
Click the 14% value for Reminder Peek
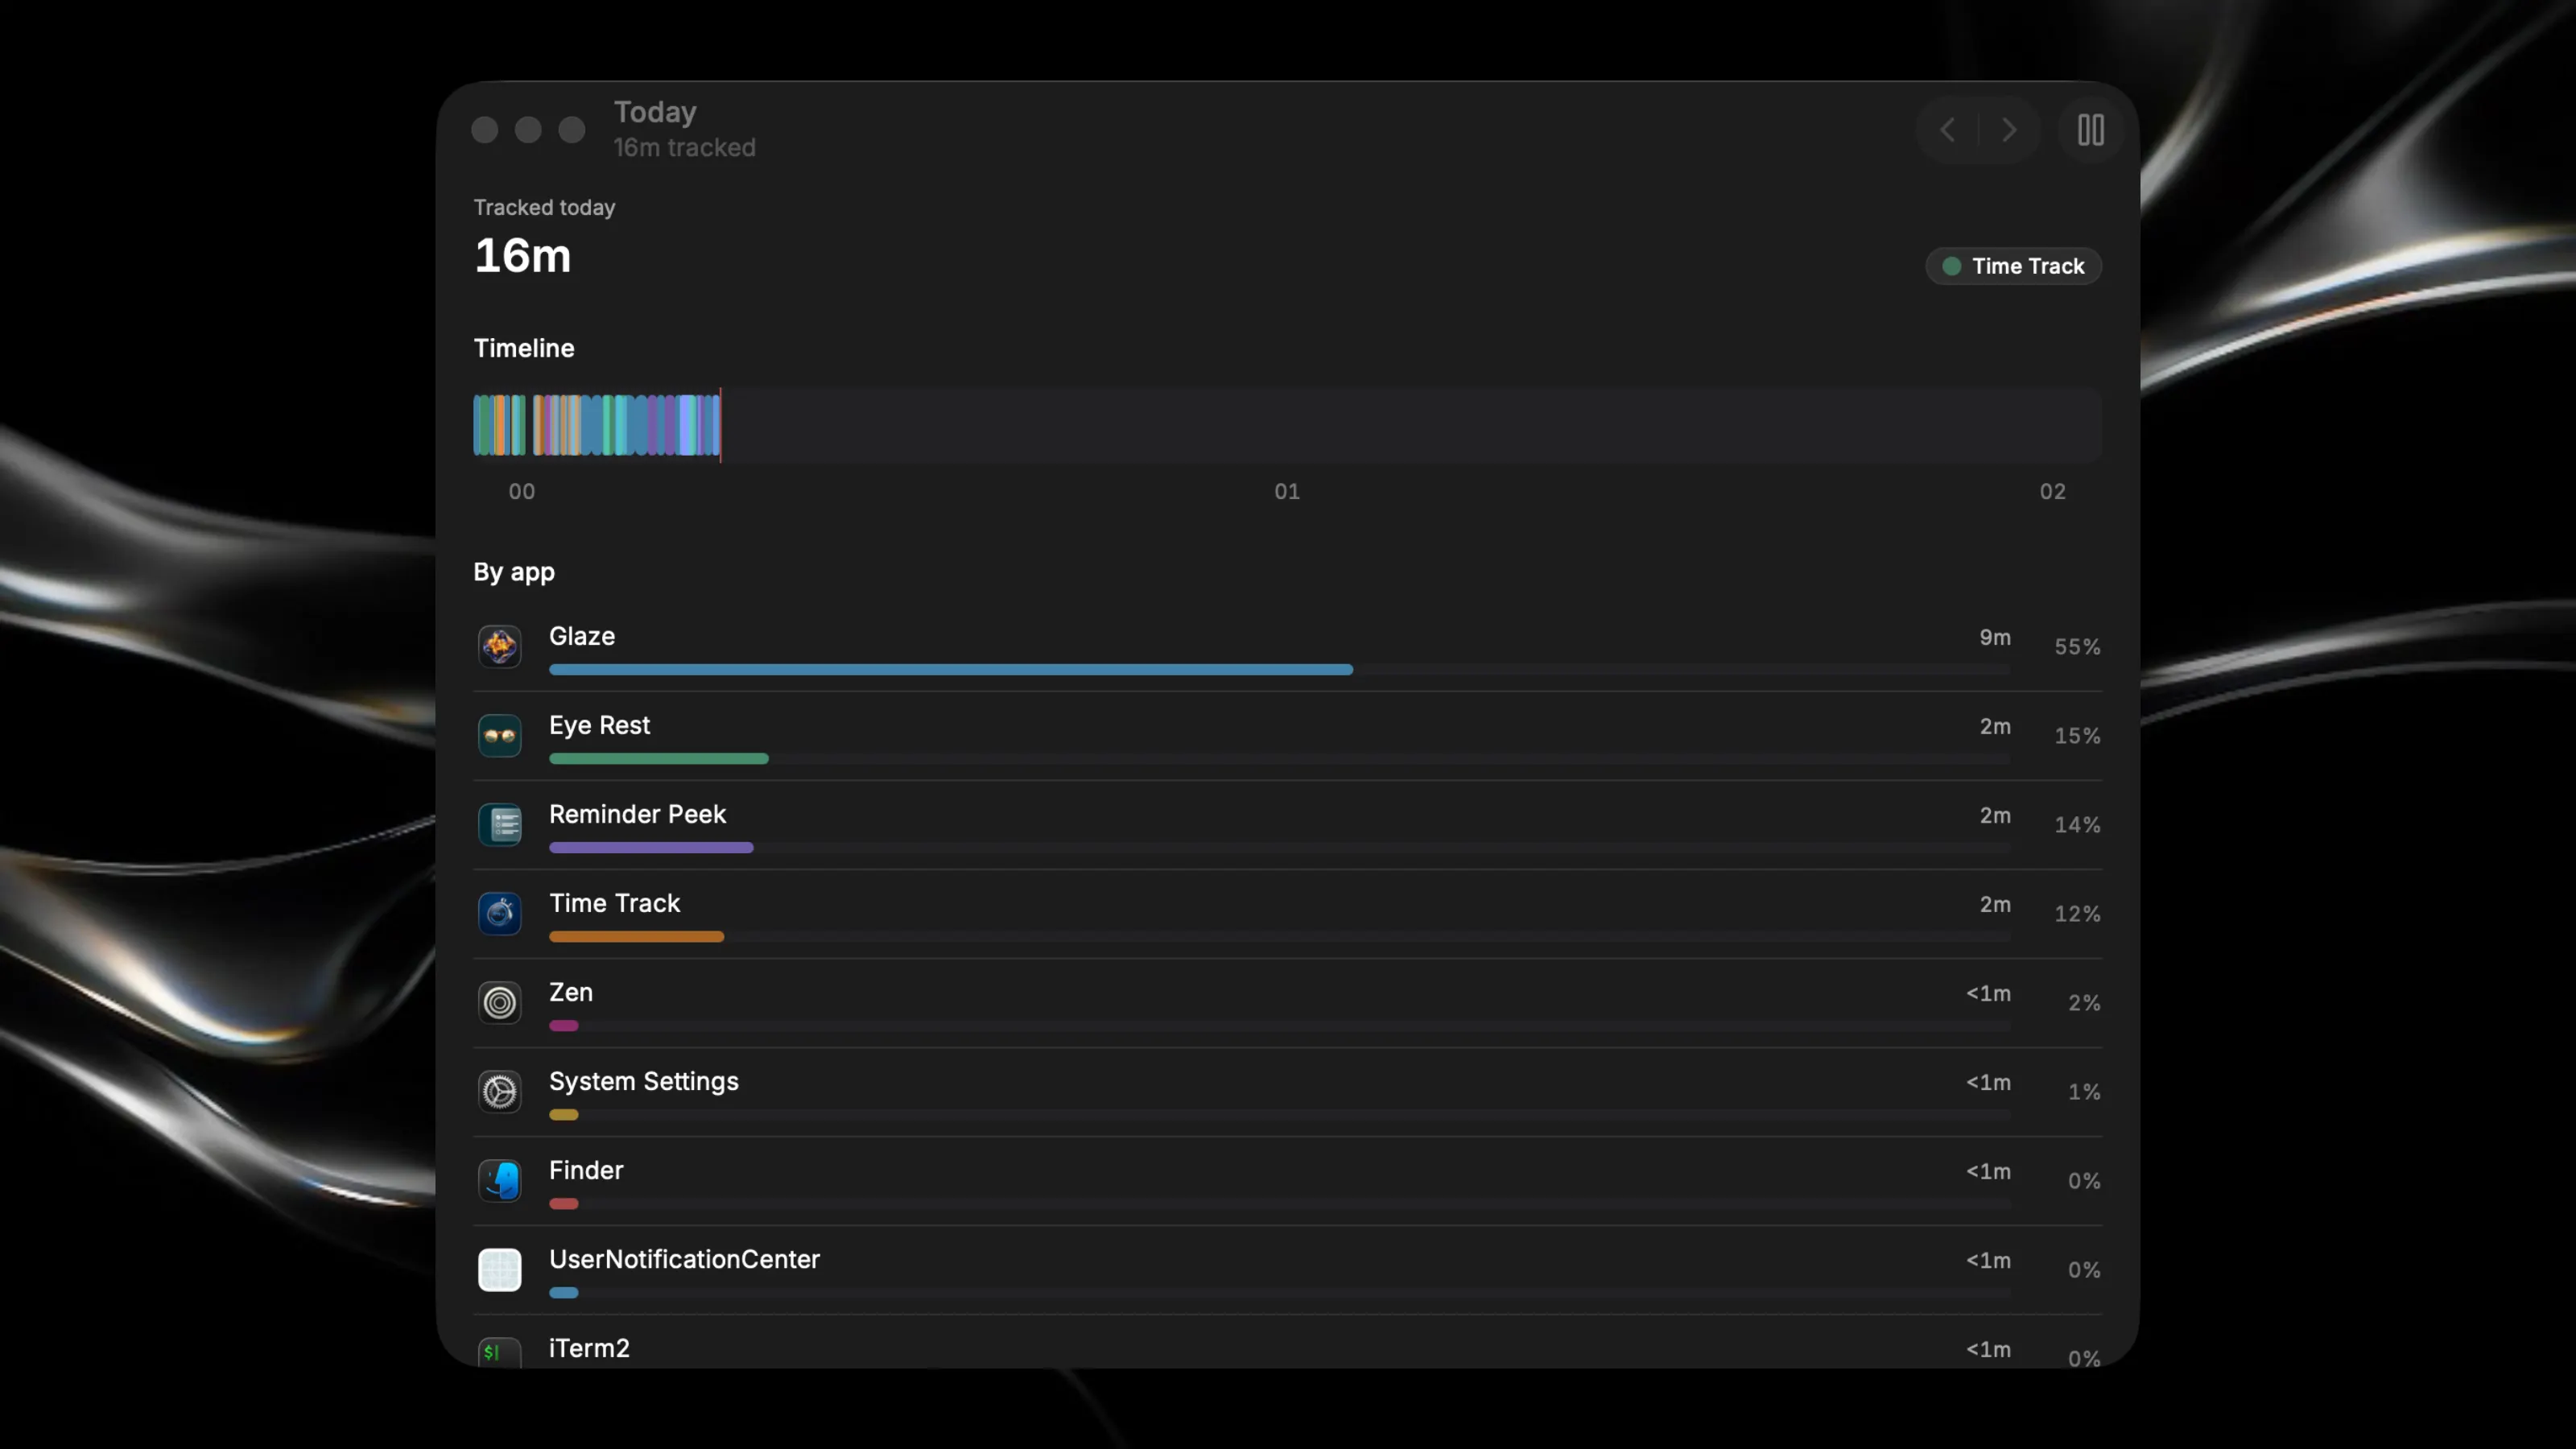click(2077, 825)
